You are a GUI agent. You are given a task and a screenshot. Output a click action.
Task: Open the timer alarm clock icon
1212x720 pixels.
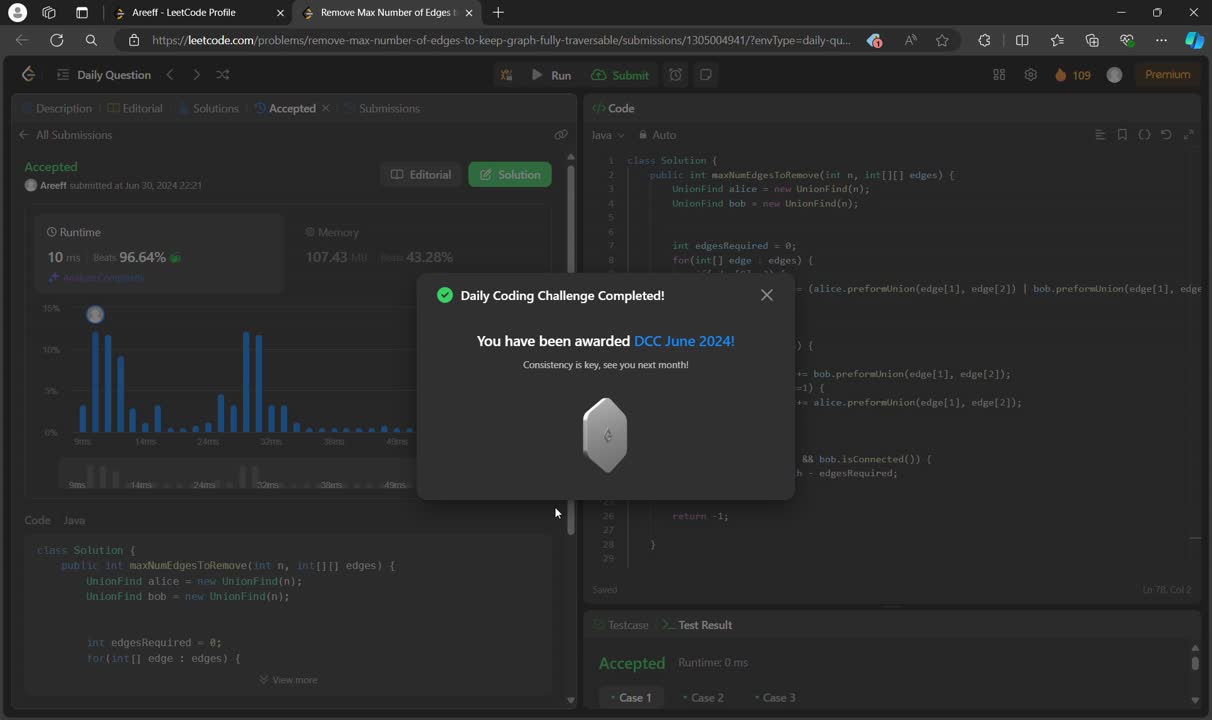pos(676,75)
